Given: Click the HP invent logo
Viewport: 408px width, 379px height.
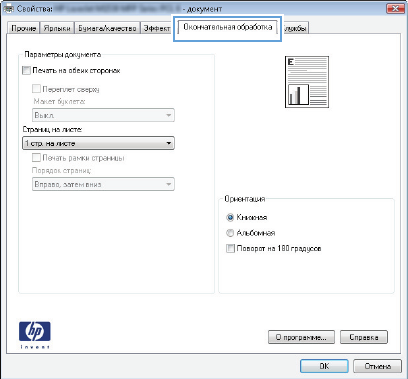Looking at the screenshot, I should (35, 335).
